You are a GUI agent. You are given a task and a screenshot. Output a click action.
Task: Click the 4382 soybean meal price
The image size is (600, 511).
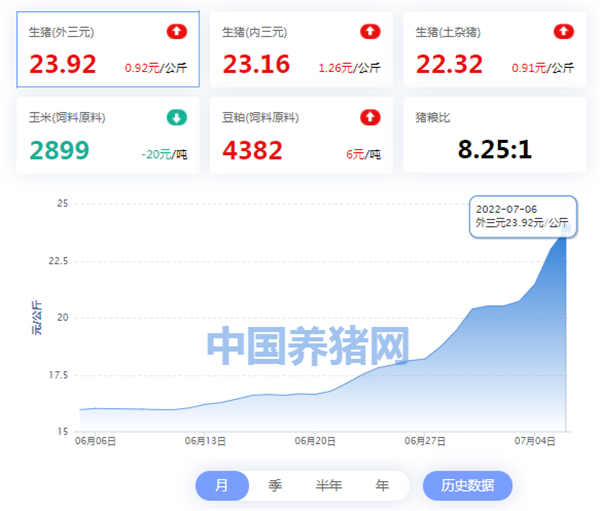[x=253, y=150]
